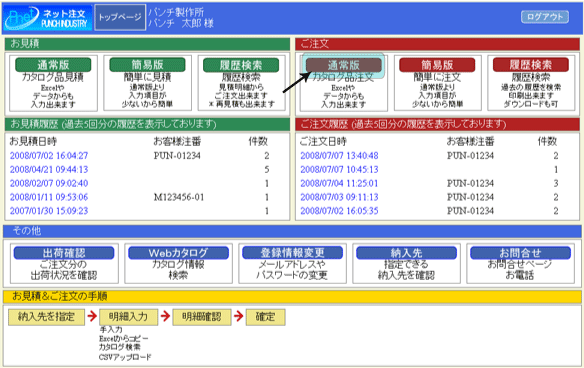The width and height of the screenshot is (584, 368).
Task: Click 出荷確認 shipping status button
Action: (x=64, y=253)
